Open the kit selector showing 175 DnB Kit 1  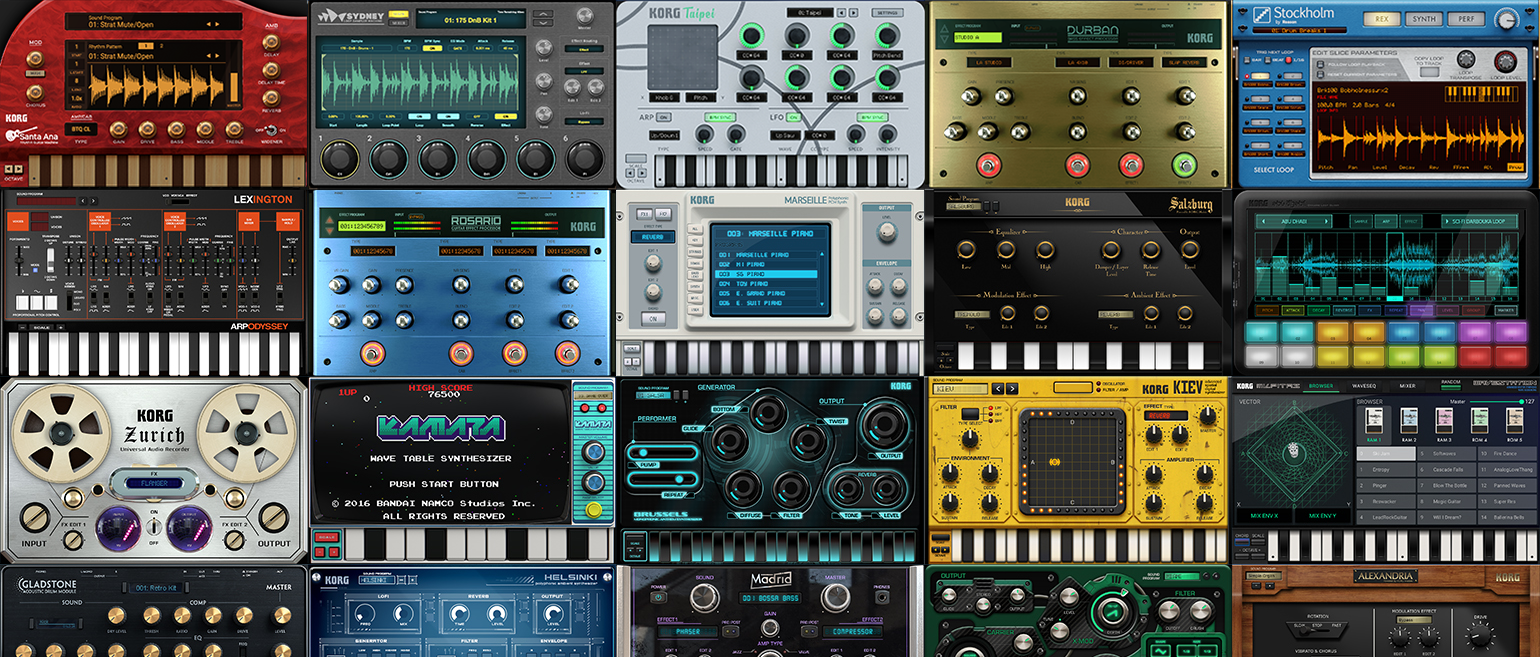(x=470, y=20)
